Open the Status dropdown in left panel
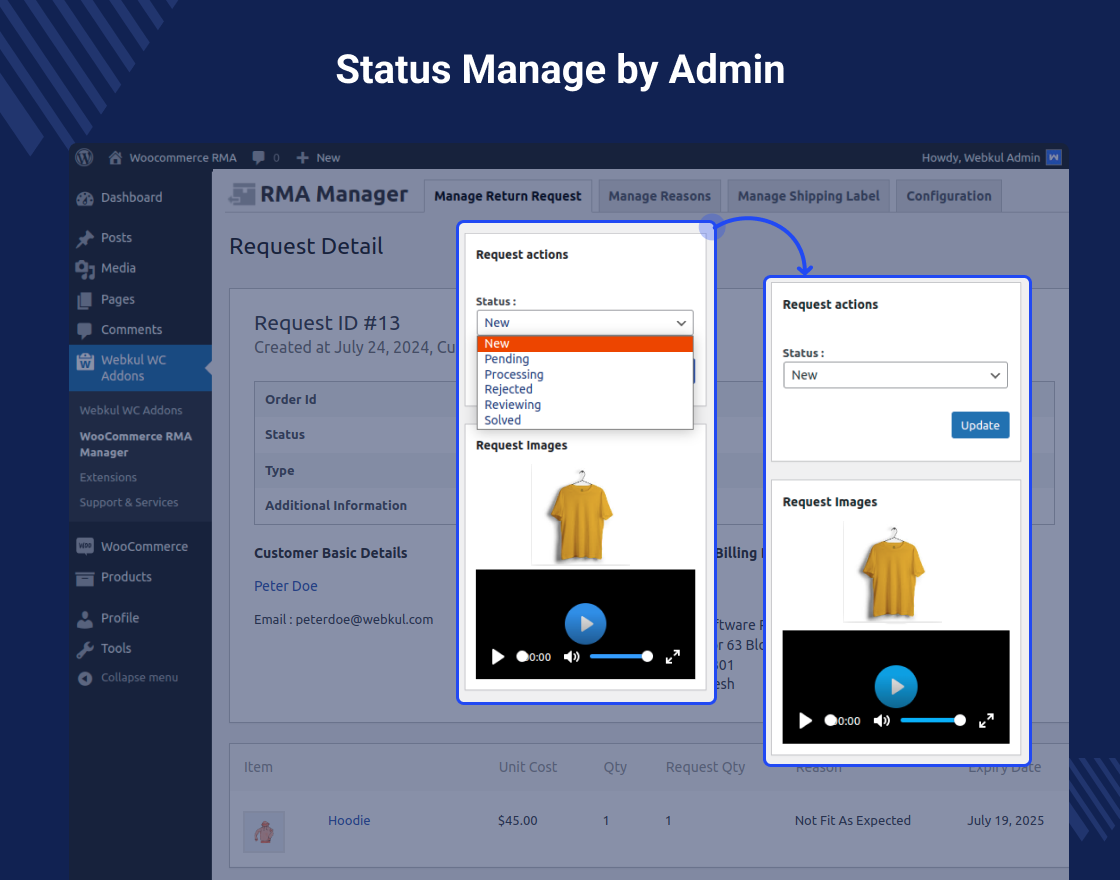The image size is (1120, 880). [585, 323]
